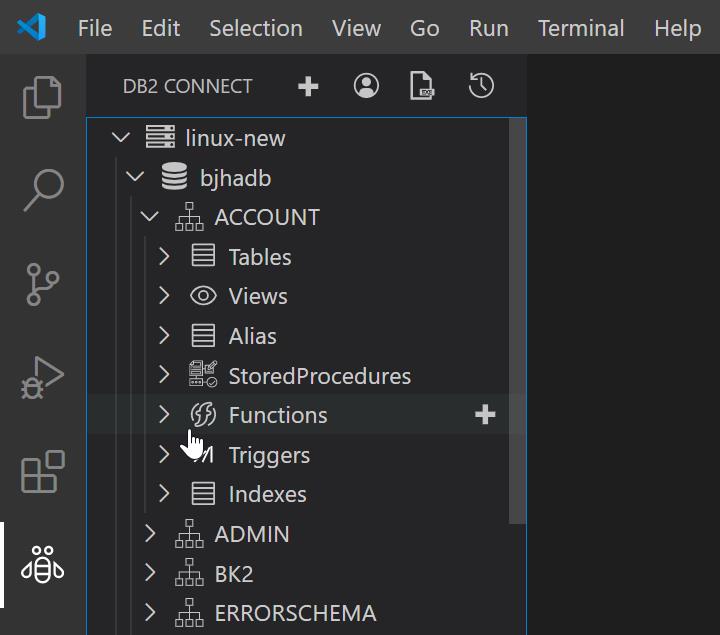720x635 pixels.
Task: Click the bjhadb database icon
Action: (x=174, y=176)
